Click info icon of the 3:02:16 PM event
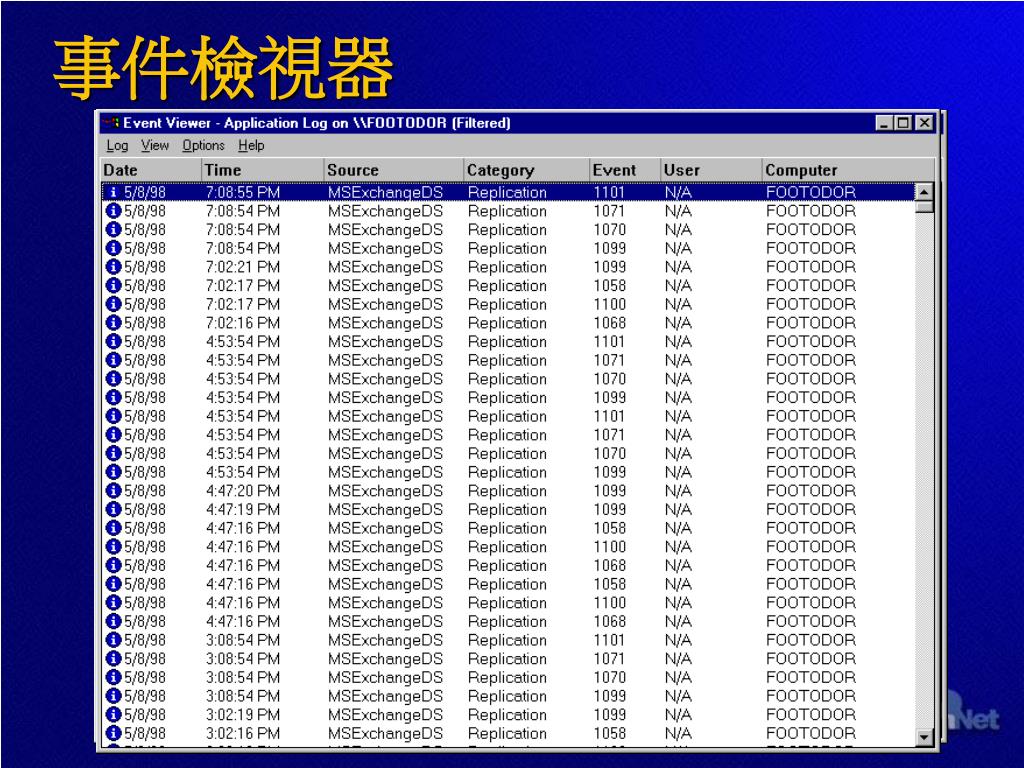1024x768 pixels. (x=114, y=733)
